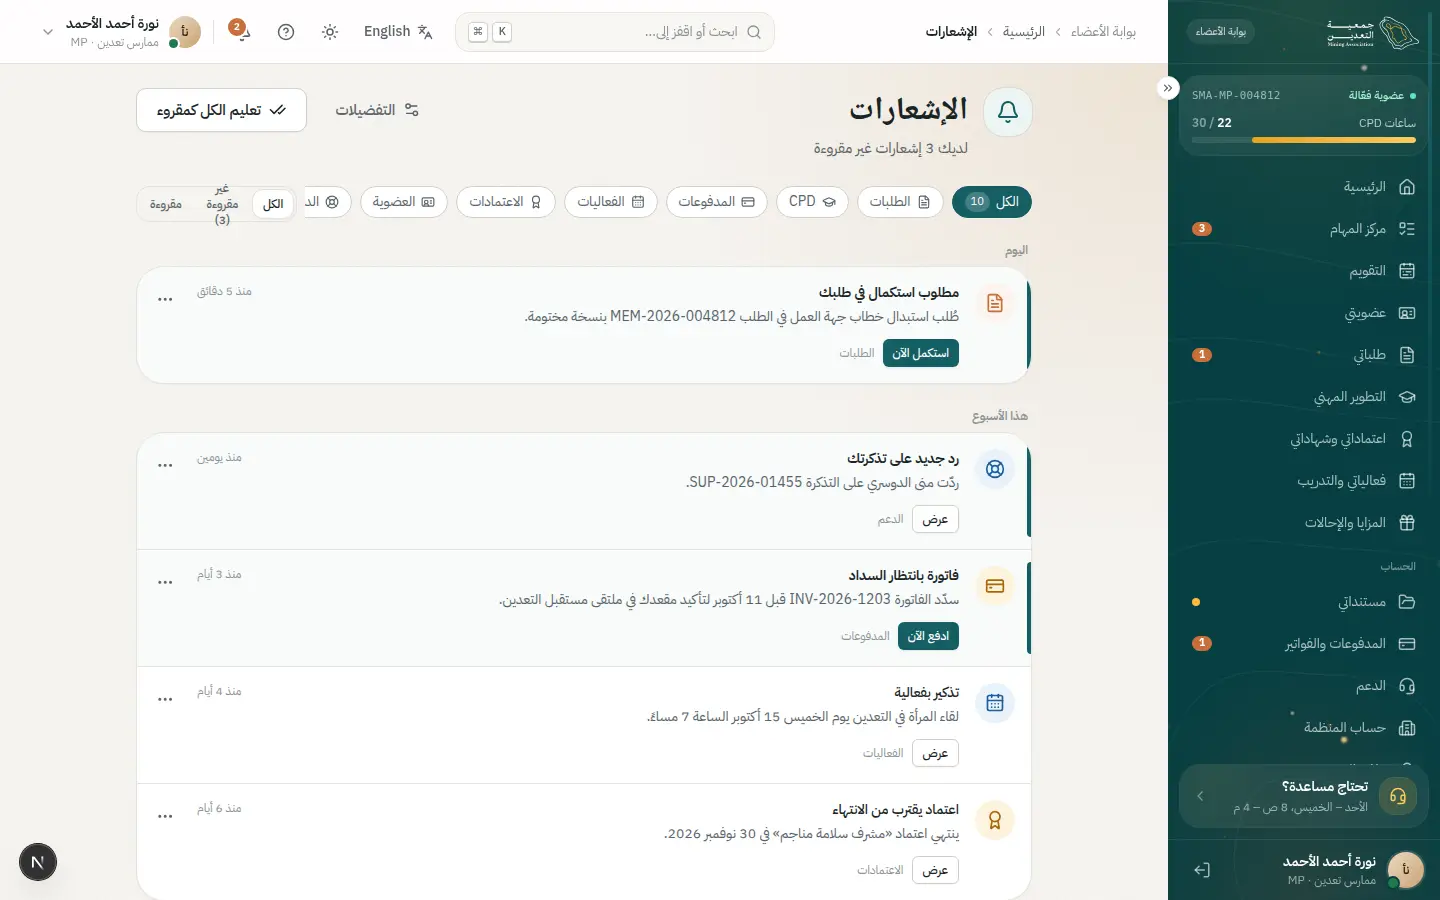Expand the تحتاج مساعدة؟ help card
Image resolution: width=1440 pixels, height=900 pixels.
[1304, 796]
